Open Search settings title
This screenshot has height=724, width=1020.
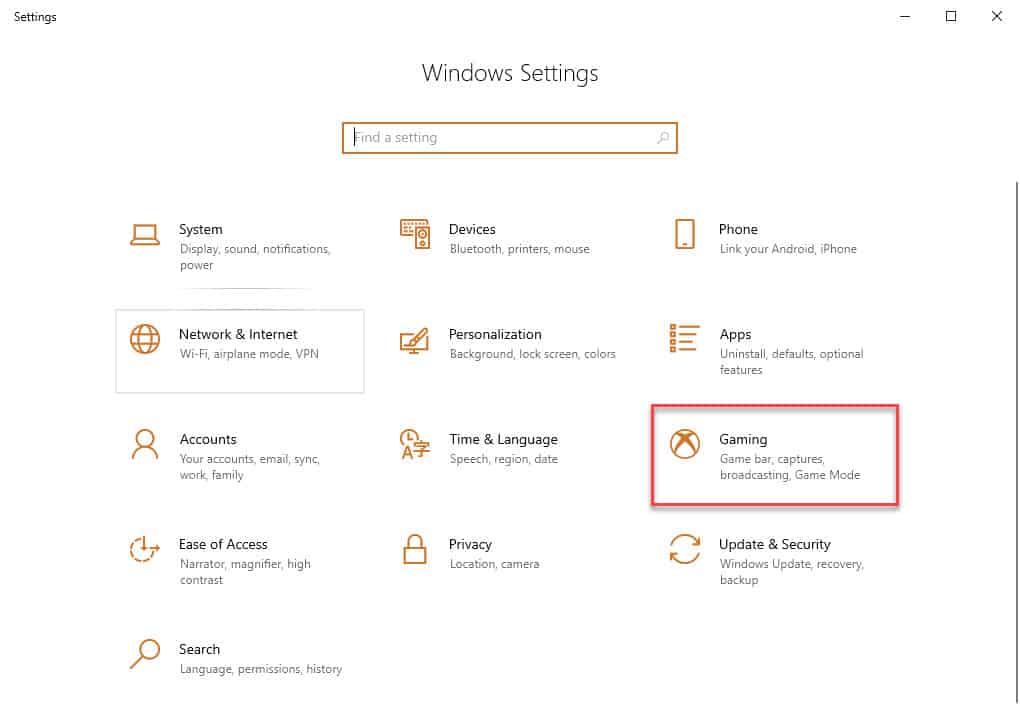200,650
